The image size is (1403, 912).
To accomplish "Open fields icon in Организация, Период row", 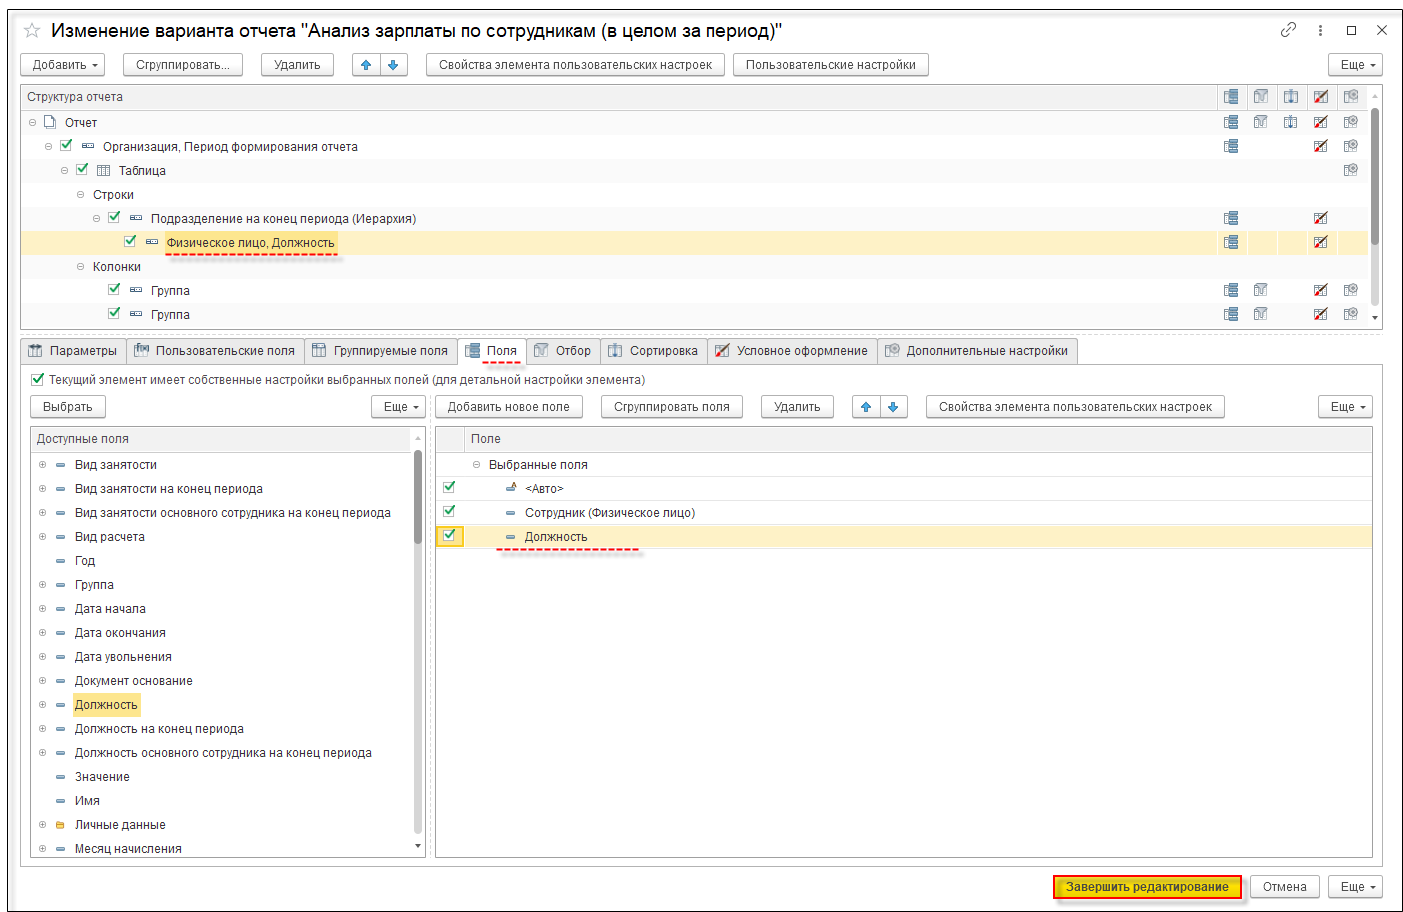I will pos(1231,146).
